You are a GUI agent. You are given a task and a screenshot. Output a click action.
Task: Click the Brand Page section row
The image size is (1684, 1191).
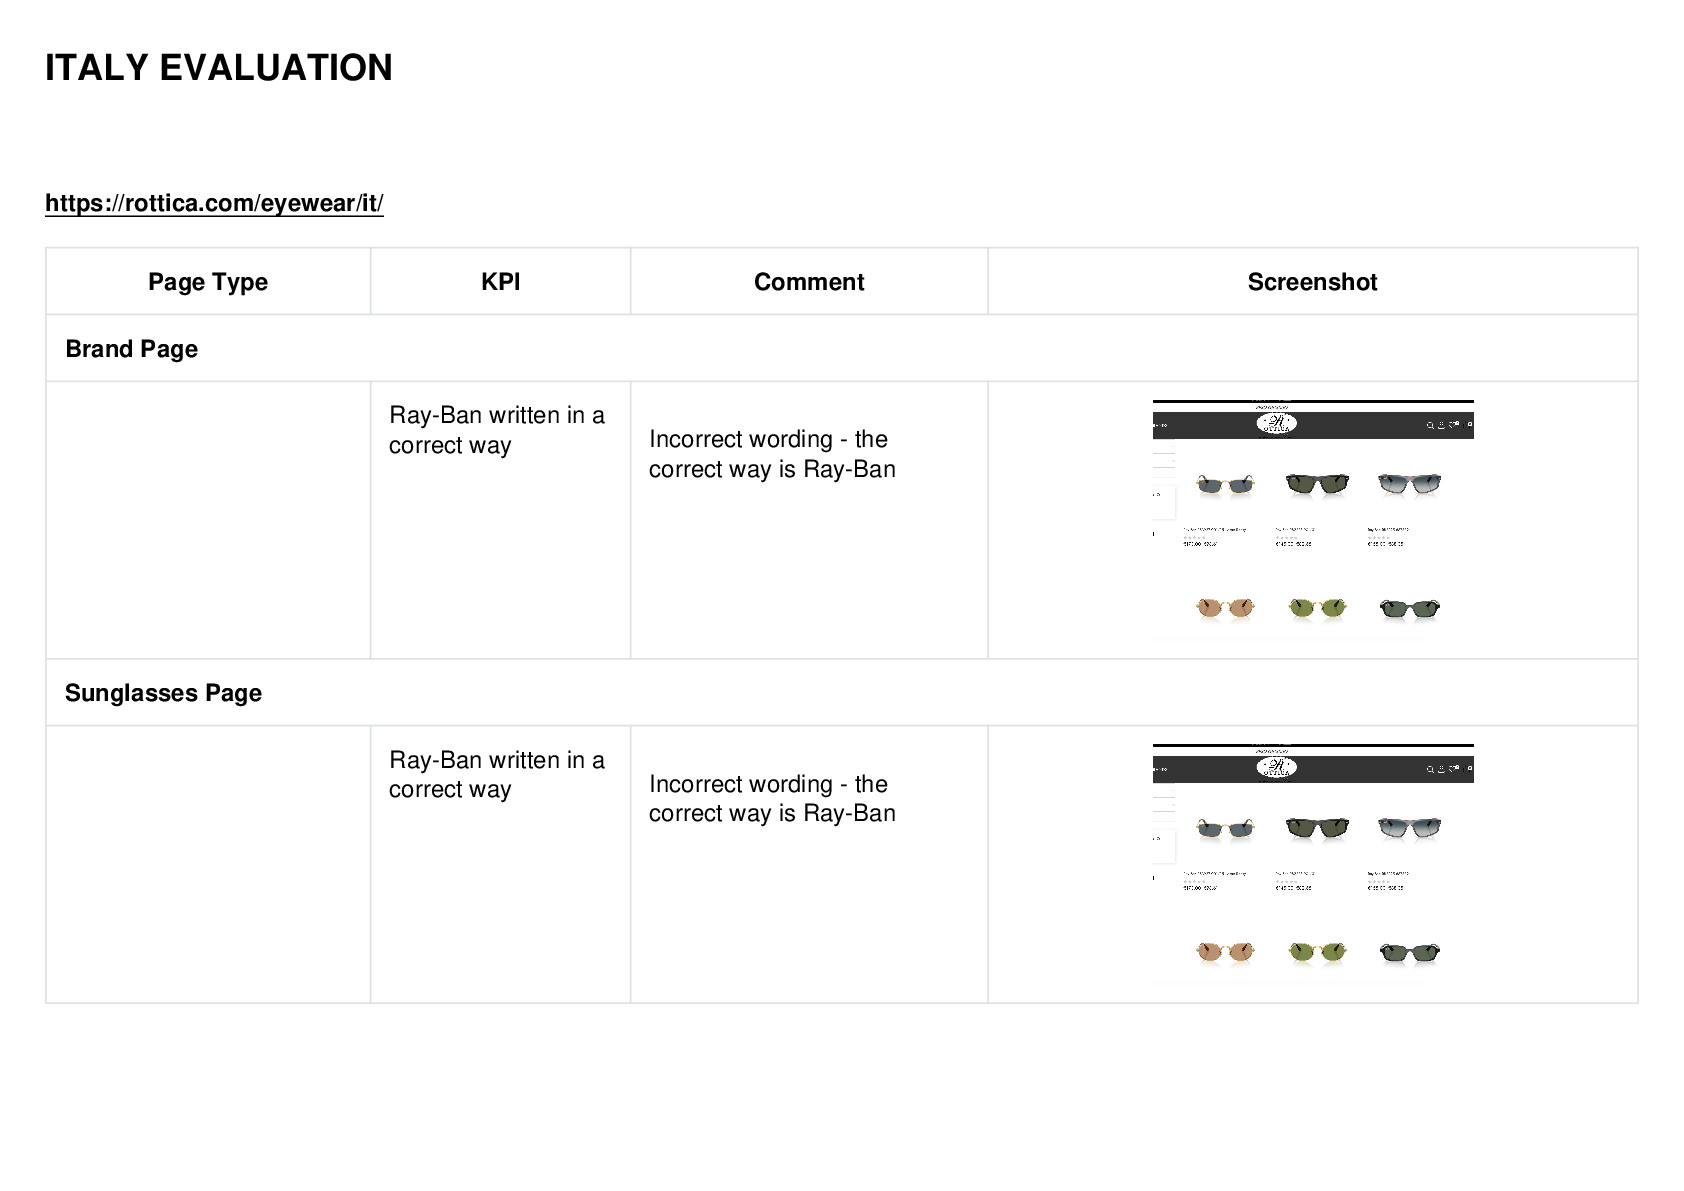pos(841,348)
